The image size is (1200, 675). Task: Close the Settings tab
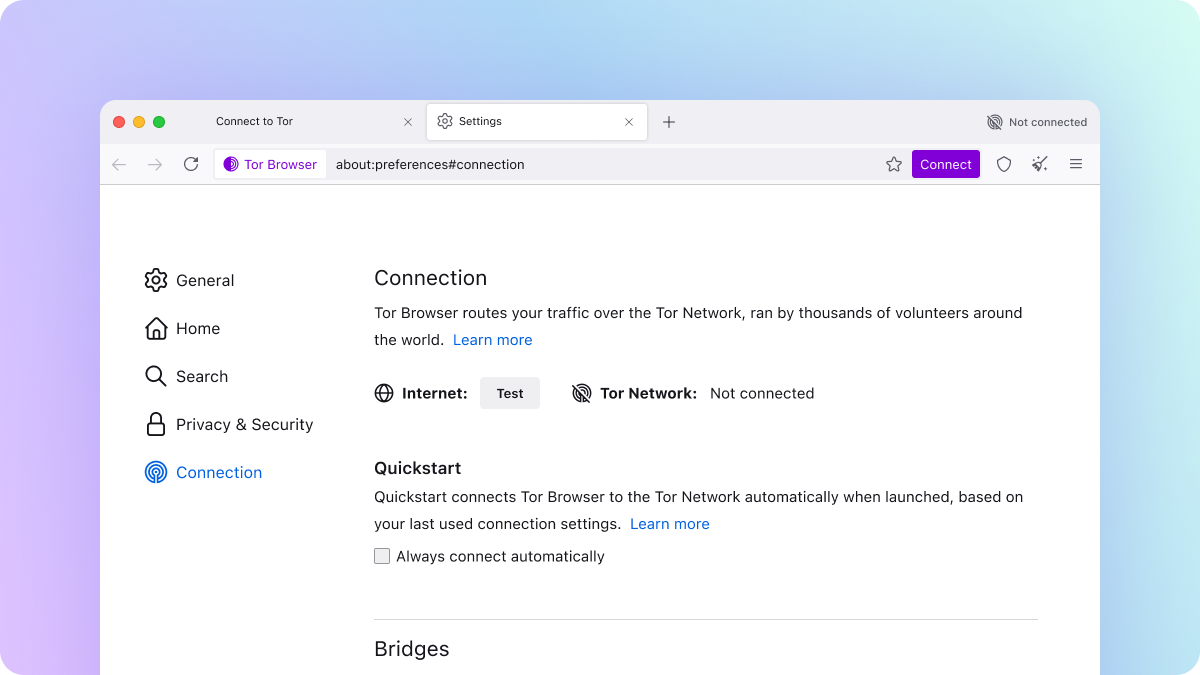click(x=629, y=122)
